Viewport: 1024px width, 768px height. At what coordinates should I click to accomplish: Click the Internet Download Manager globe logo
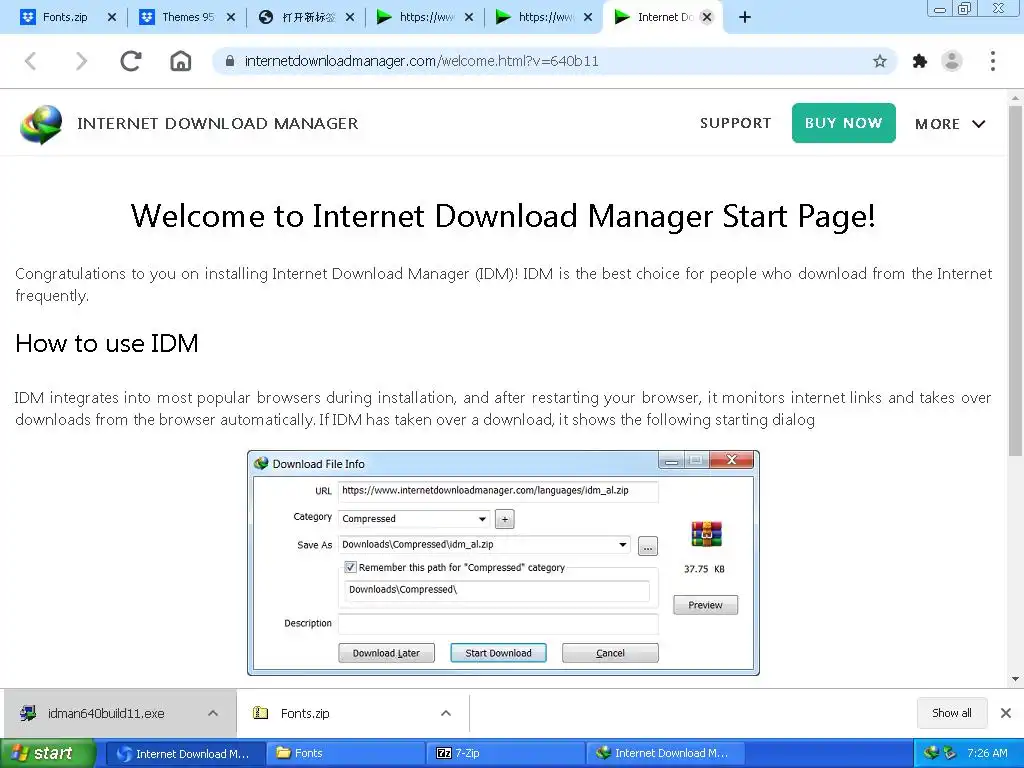coord(41,124)
